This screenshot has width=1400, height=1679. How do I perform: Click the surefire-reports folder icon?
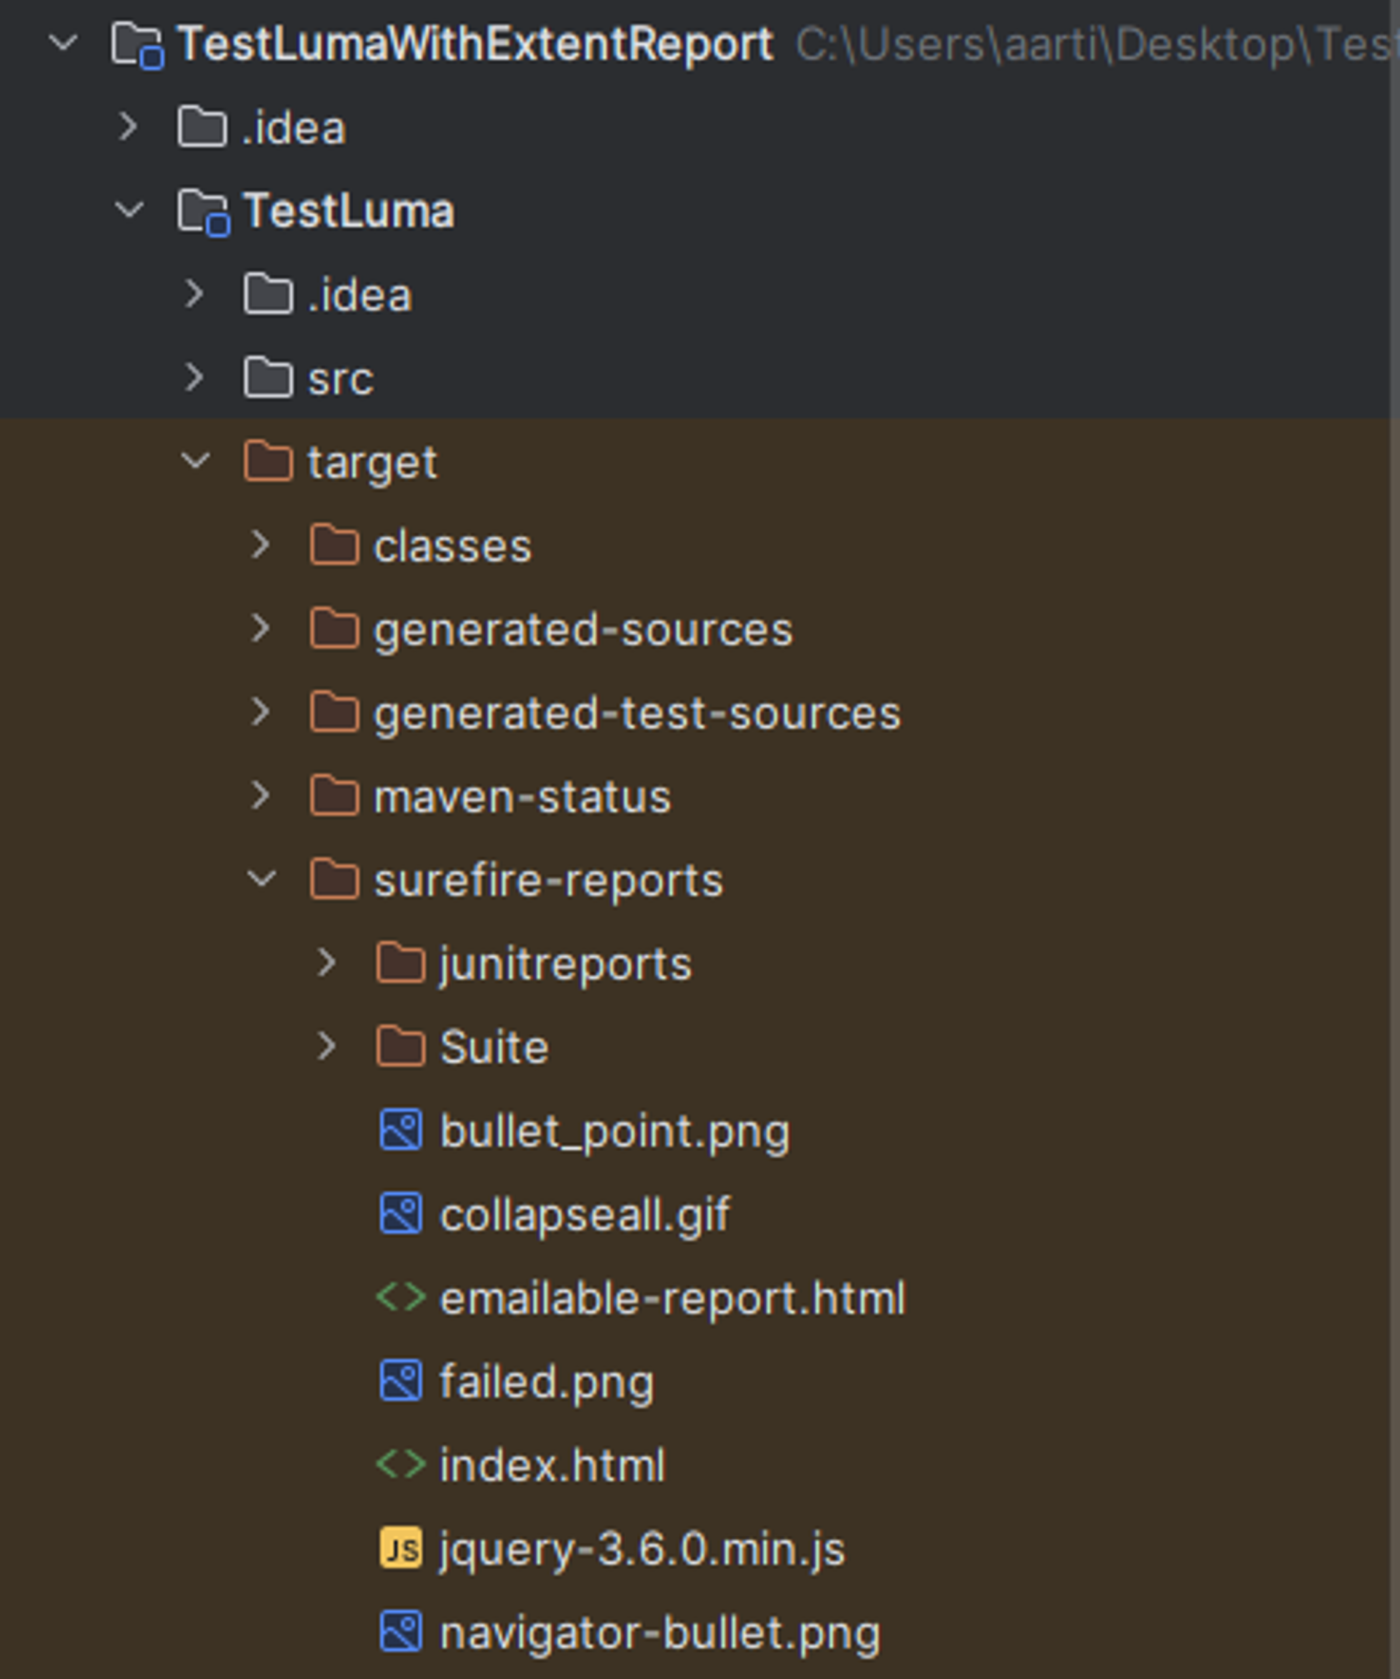335,881
